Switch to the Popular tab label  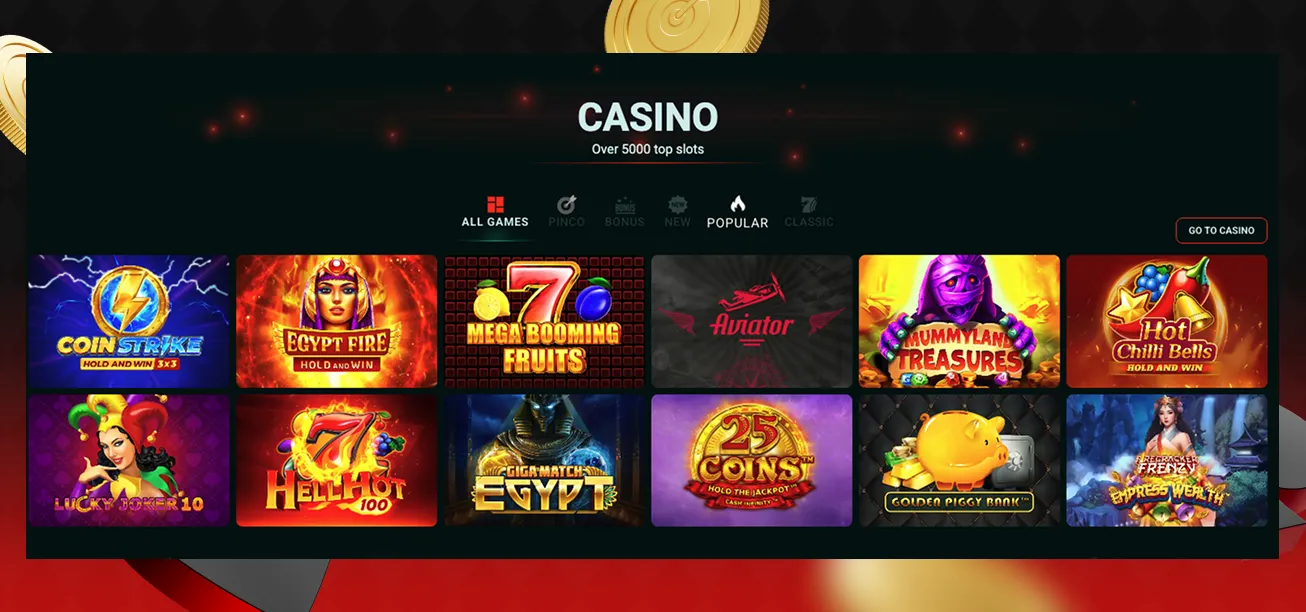(x=738, y=223)
